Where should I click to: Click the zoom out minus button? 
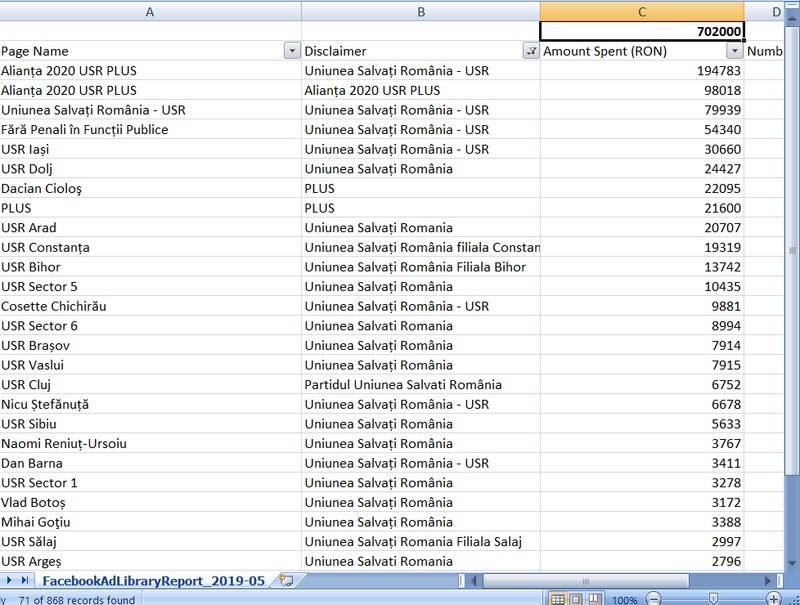[x=654, y=599]
